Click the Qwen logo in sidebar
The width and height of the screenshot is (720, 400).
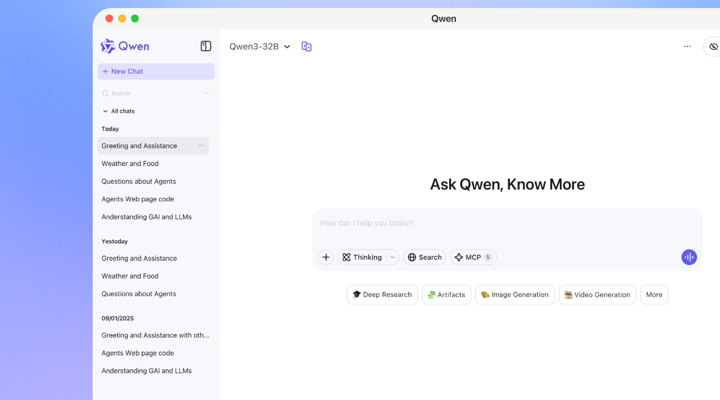point(125,46)
